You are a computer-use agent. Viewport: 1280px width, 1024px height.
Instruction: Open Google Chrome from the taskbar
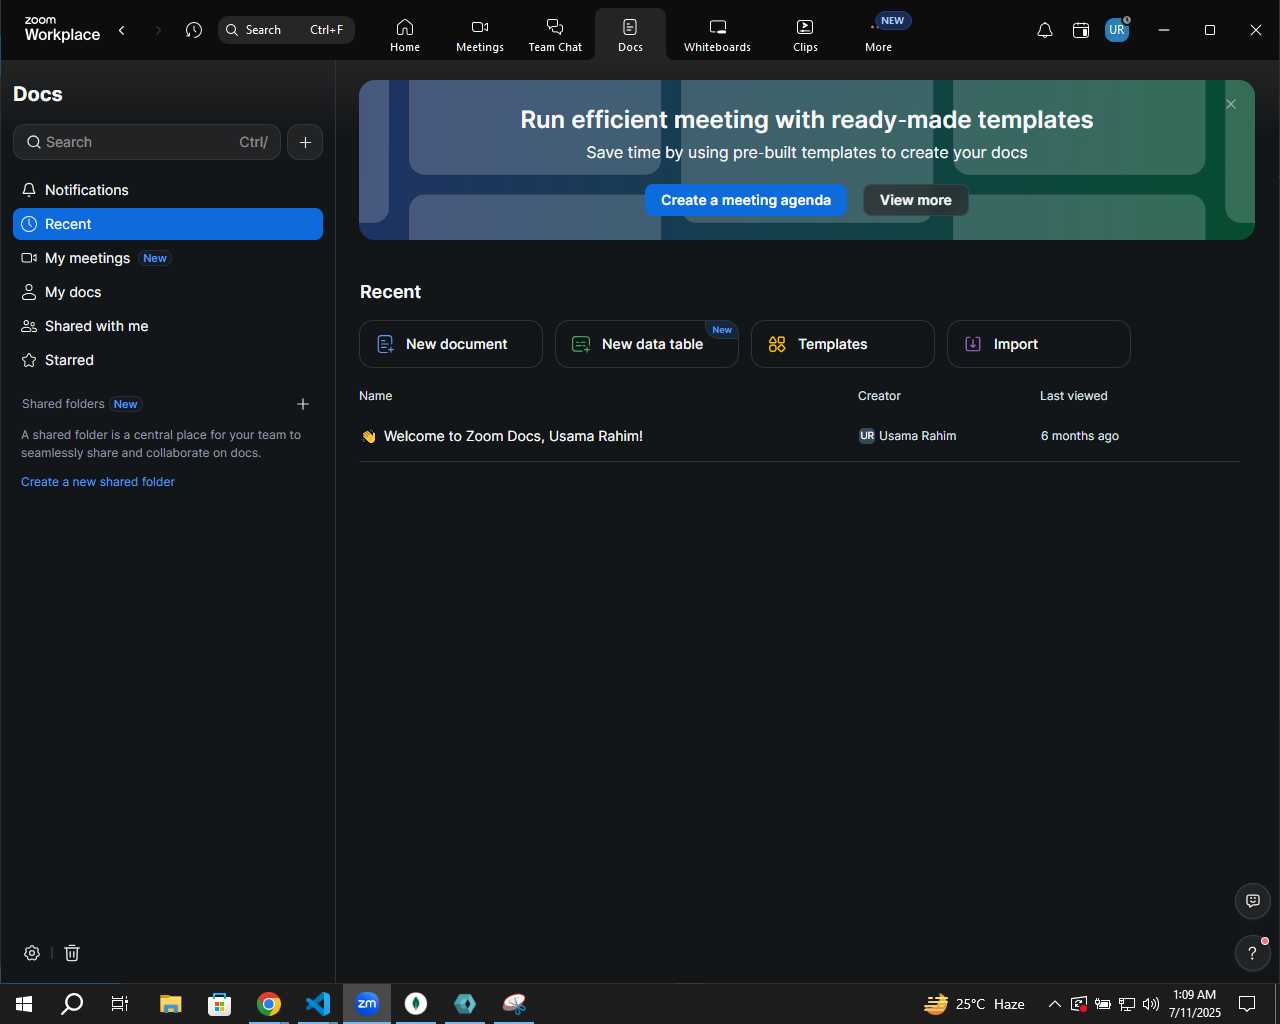click(269, 1004)
